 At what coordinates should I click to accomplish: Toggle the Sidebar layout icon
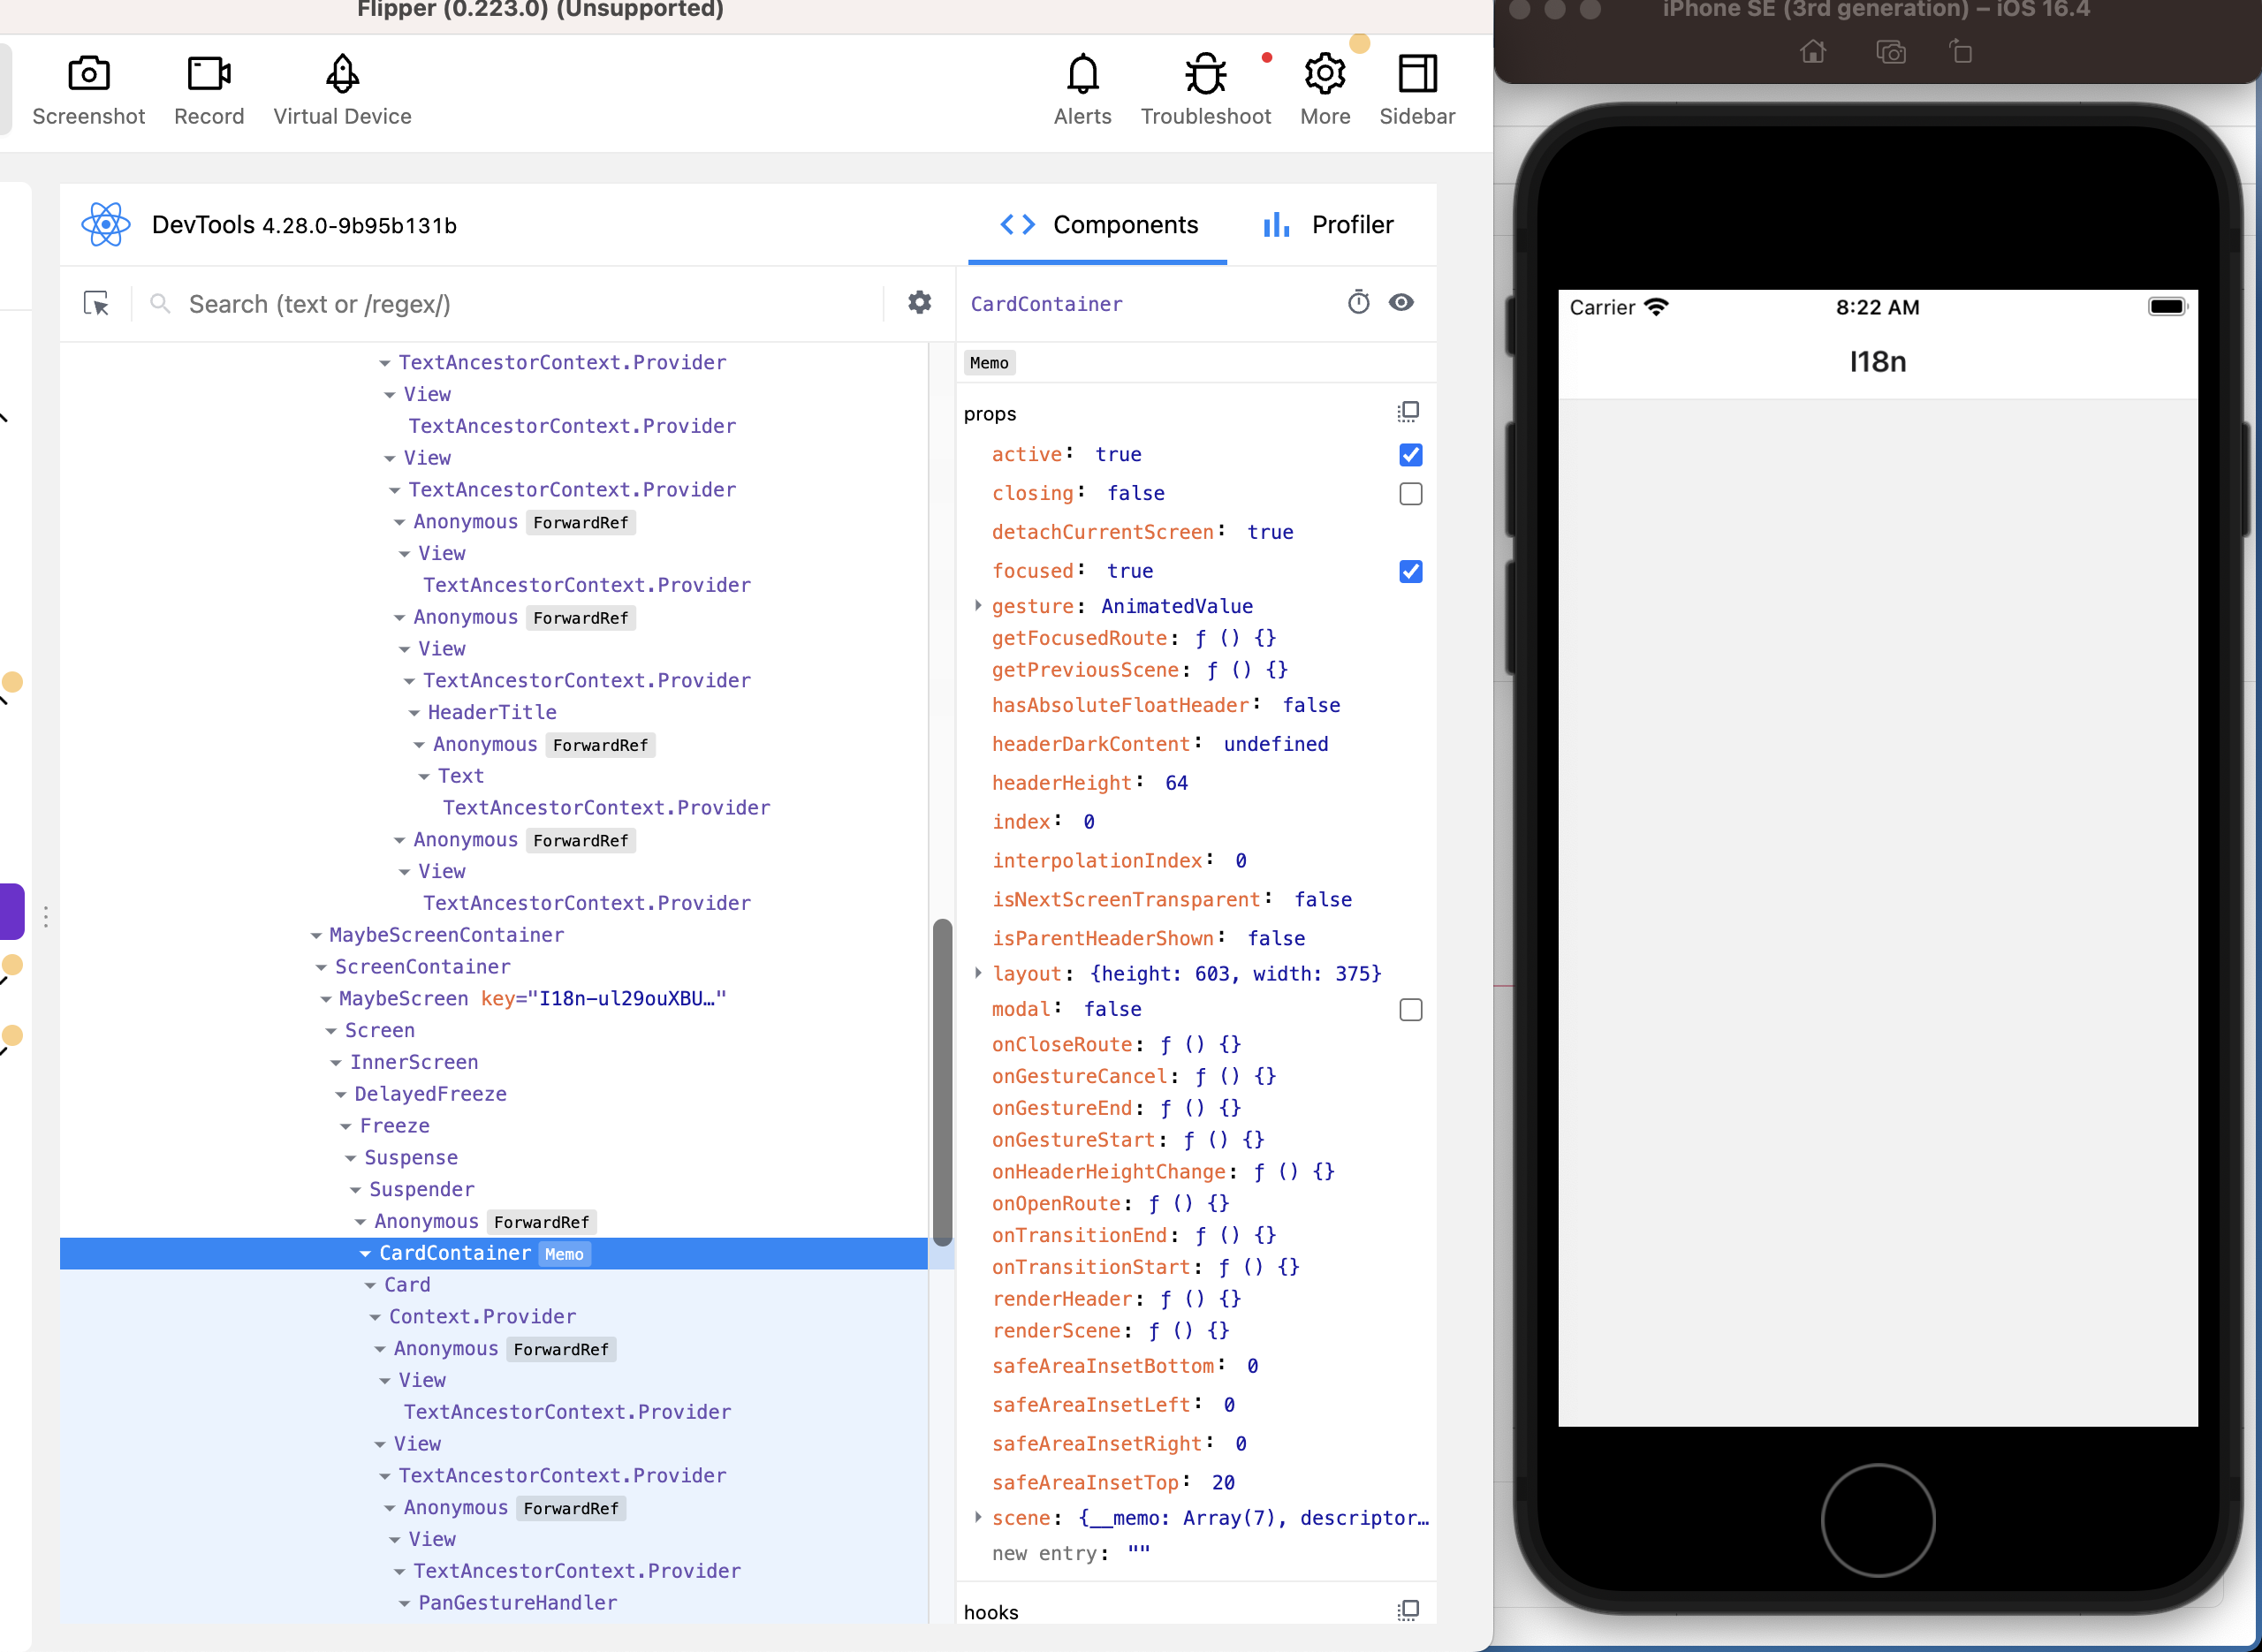tap(1417, 74)
